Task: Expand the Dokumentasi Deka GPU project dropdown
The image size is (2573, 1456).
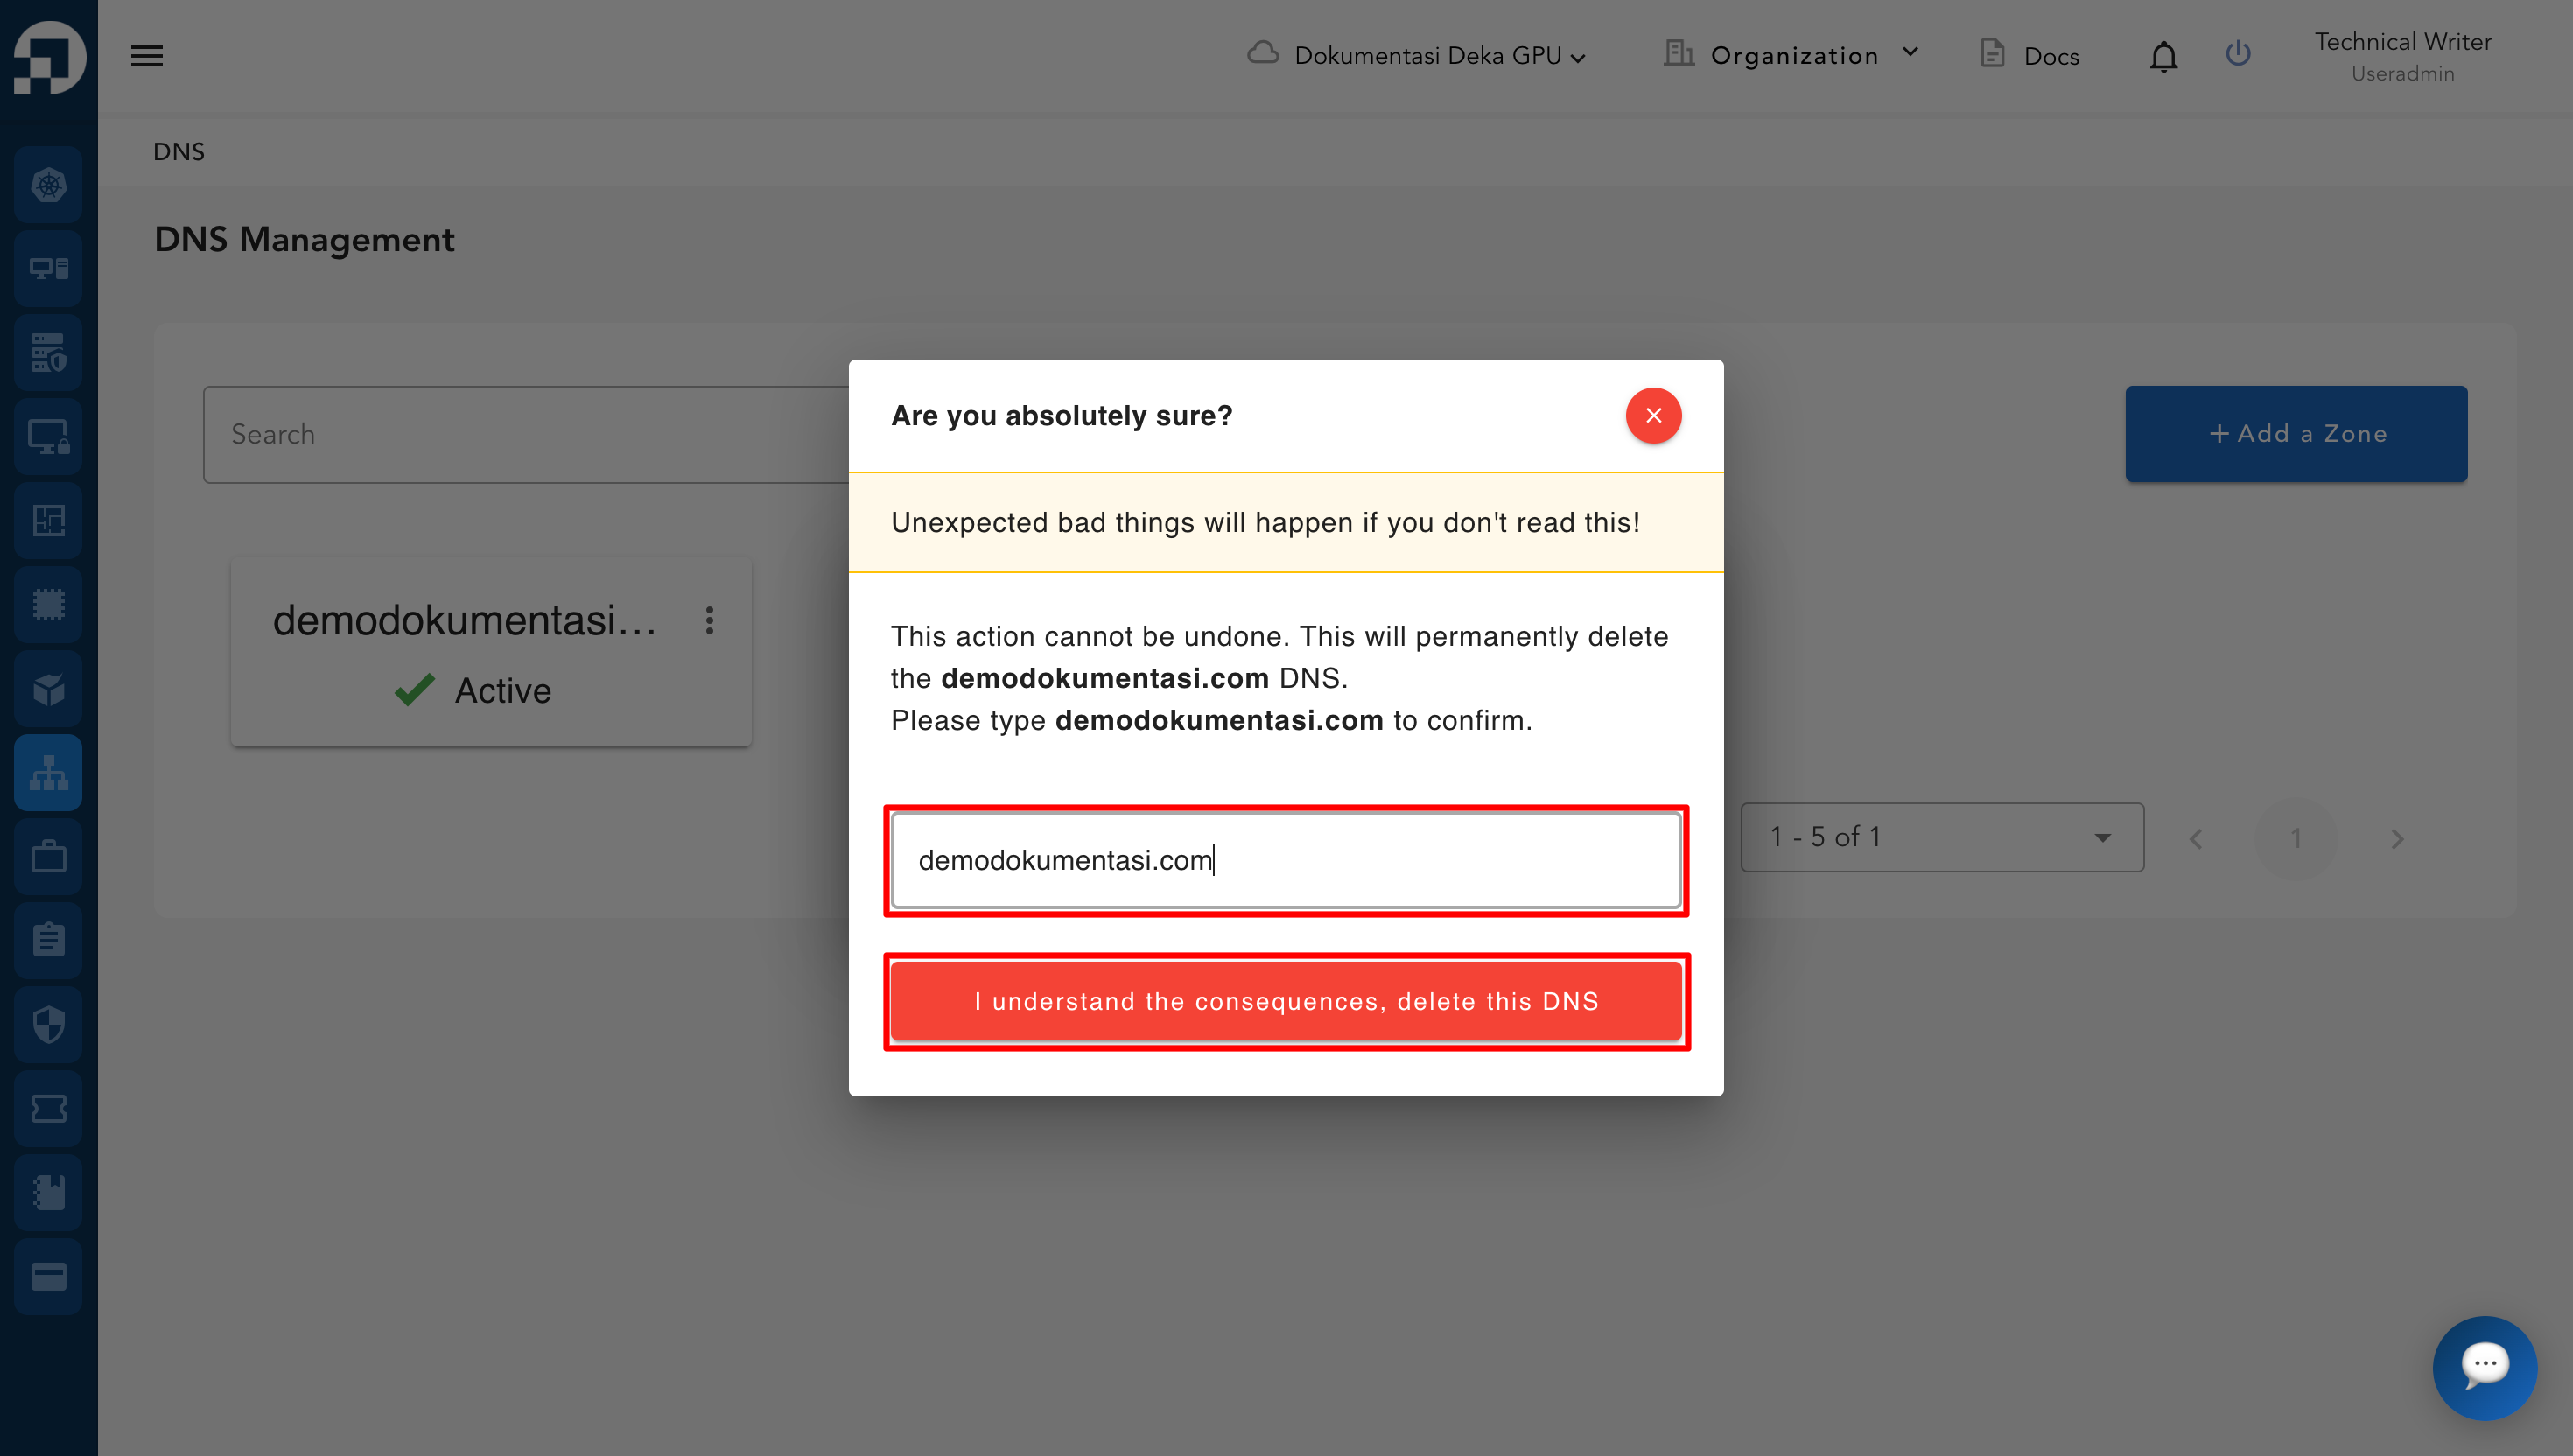Action: point(1417,56)
